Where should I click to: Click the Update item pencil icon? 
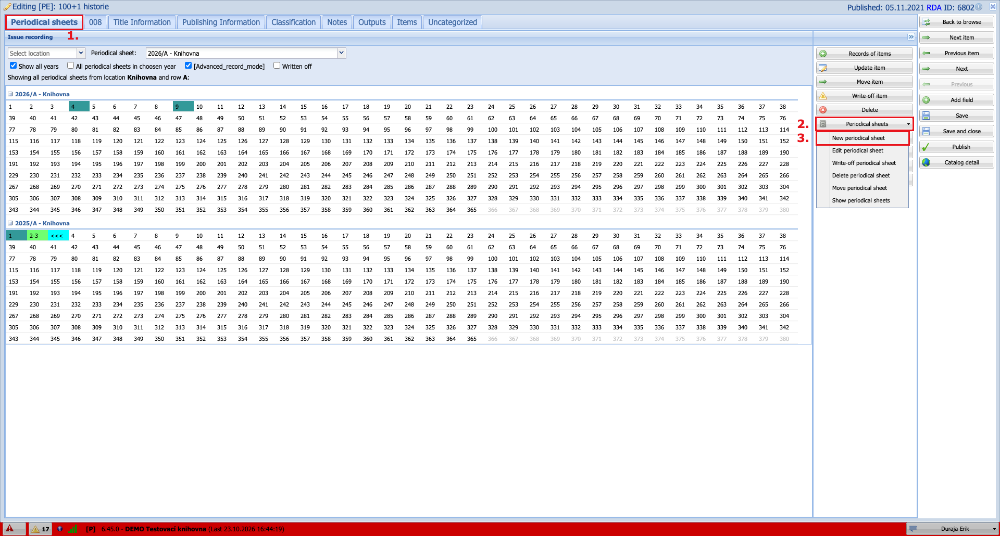[x=823, y=68]
